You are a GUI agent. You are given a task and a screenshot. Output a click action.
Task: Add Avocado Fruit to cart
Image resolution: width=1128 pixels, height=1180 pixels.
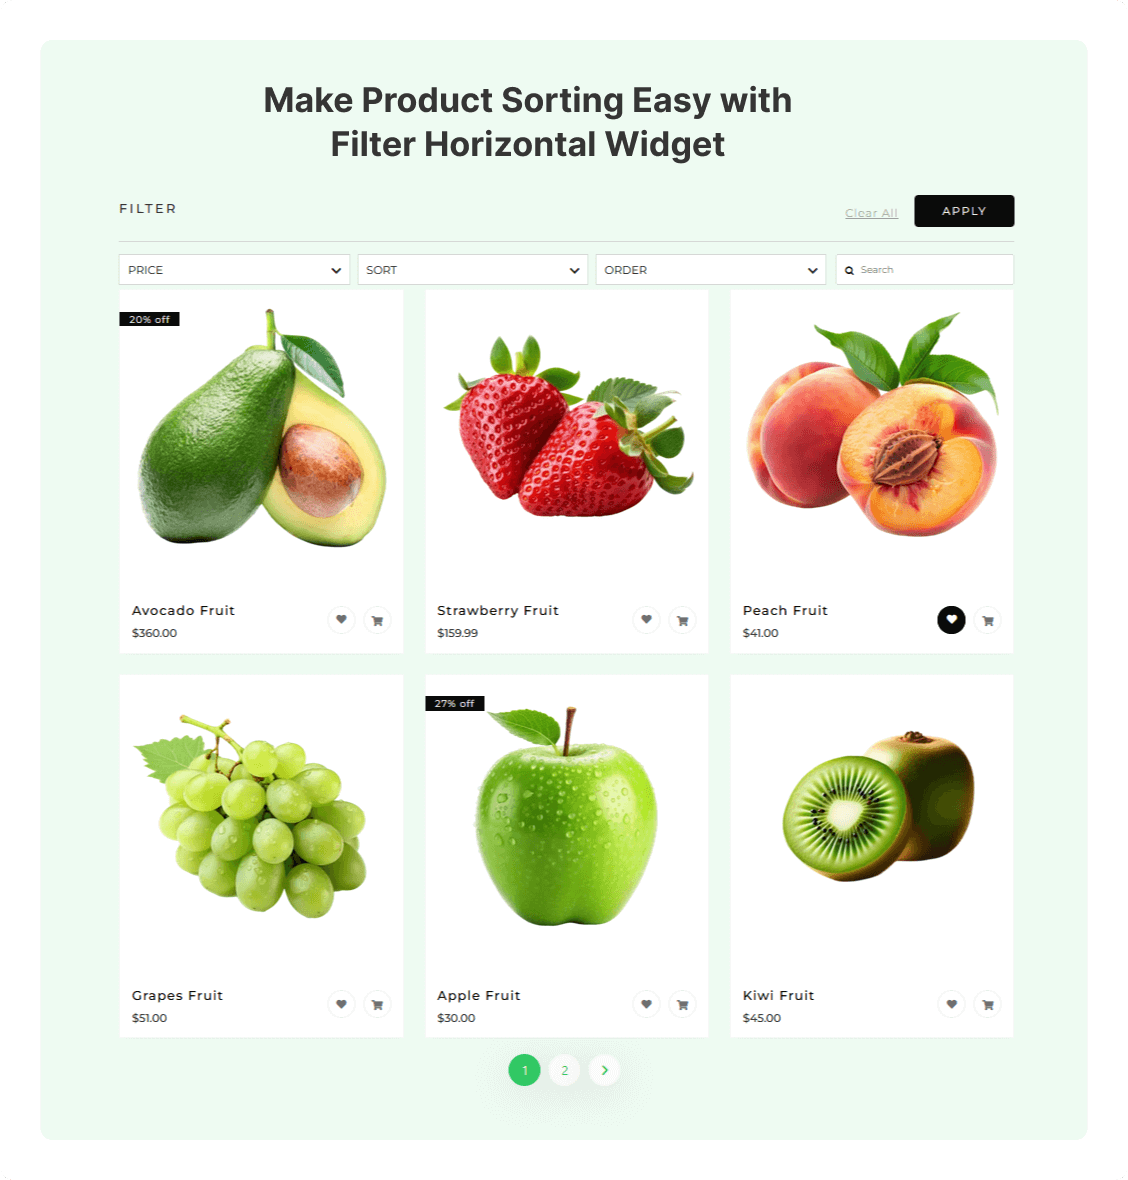pyautogui.click(x=377, y=621)
